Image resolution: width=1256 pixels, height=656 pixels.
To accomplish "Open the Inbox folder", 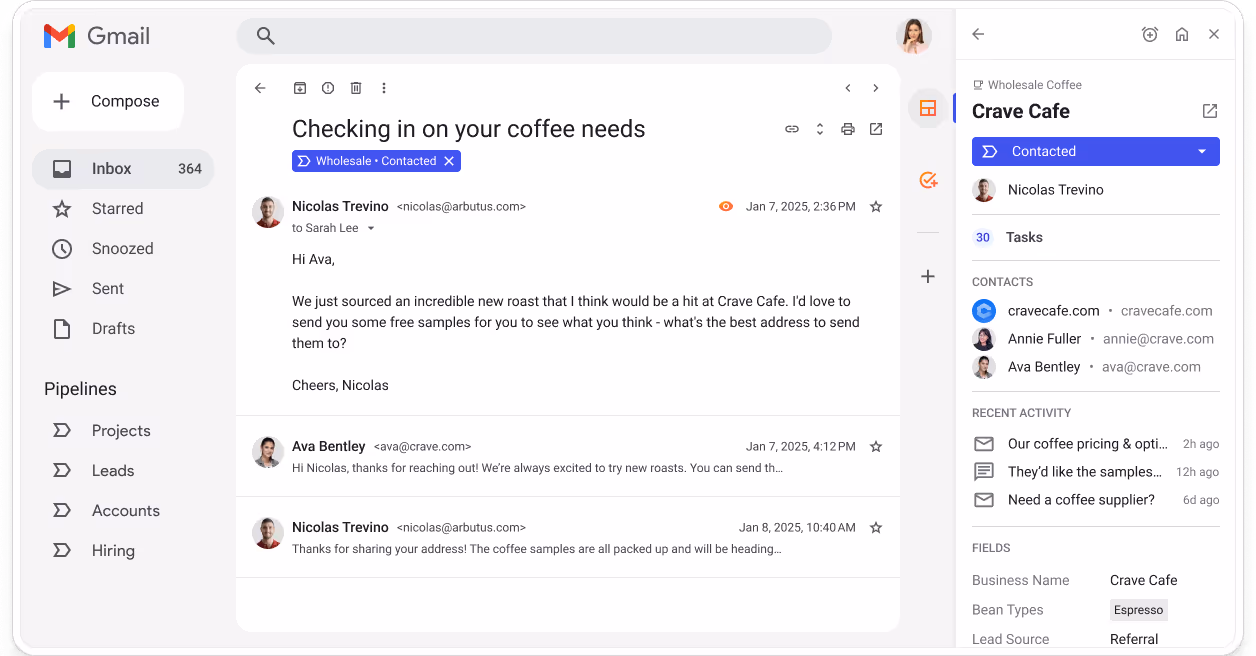I will (x=123, y=169).
